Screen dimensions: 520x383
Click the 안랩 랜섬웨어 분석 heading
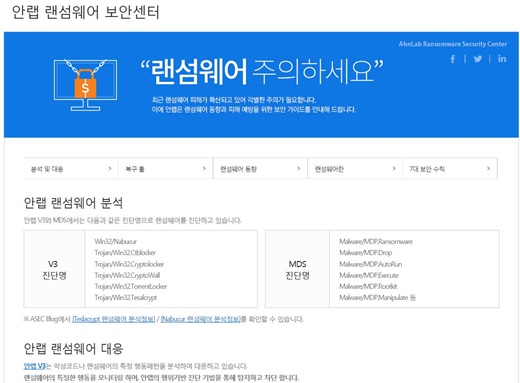point(73,203)
